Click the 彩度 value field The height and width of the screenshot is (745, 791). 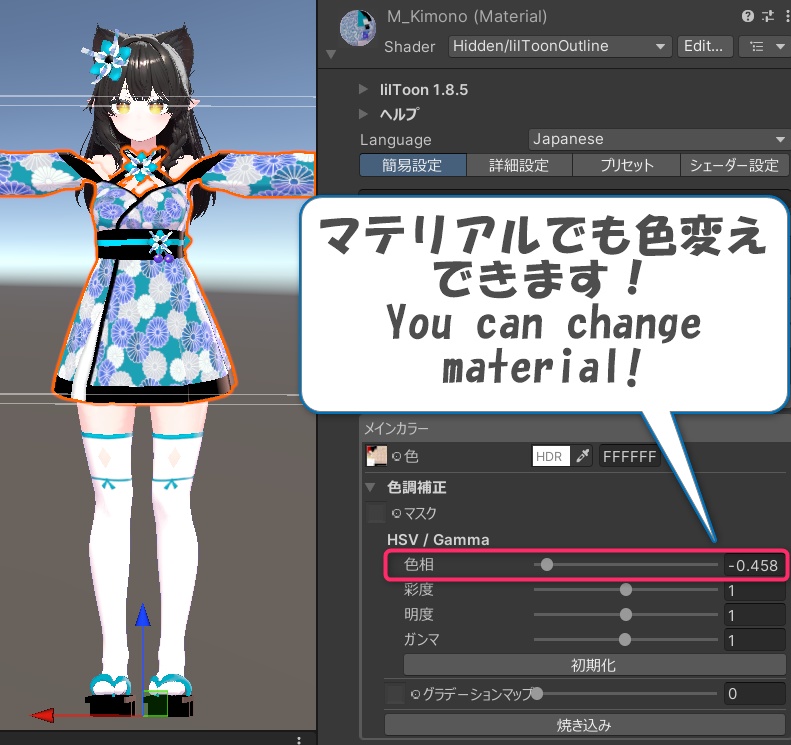coord(754,591)
